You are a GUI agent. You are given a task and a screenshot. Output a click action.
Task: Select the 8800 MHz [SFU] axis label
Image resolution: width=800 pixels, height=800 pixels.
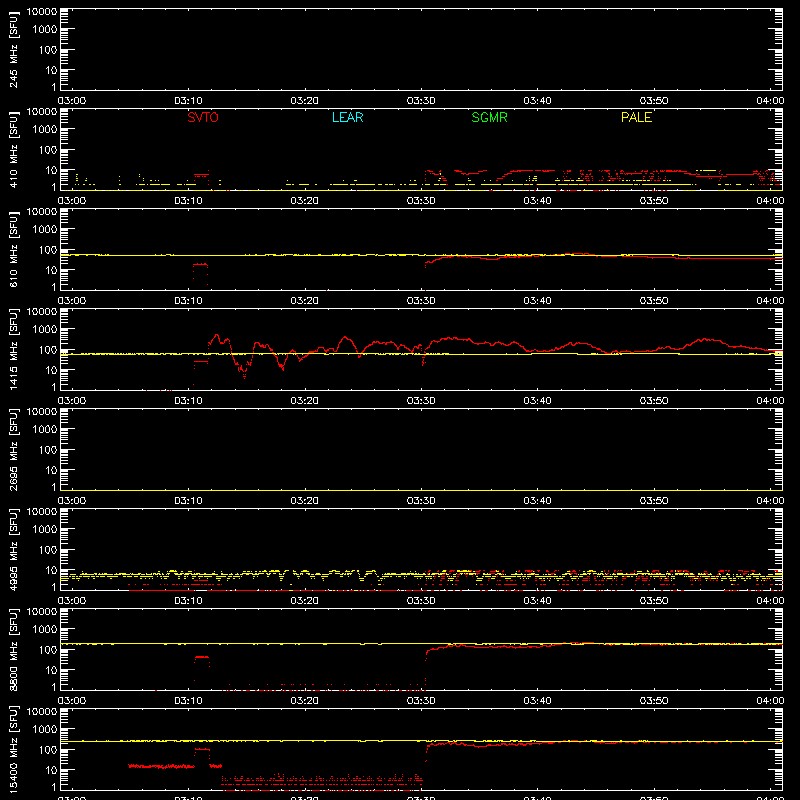[x=14, y=649]
